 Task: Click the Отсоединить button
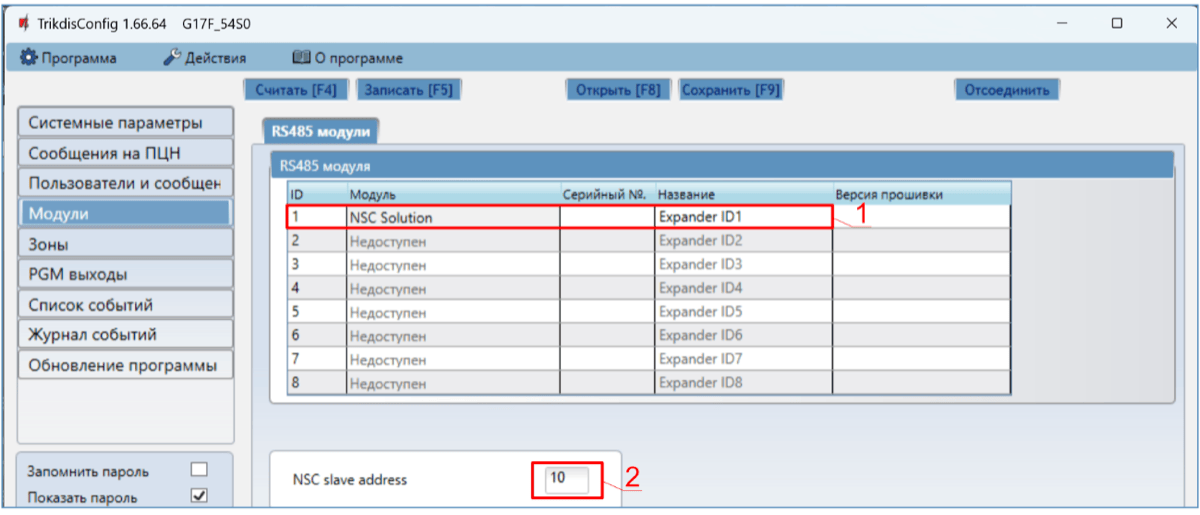(1005, 90)
